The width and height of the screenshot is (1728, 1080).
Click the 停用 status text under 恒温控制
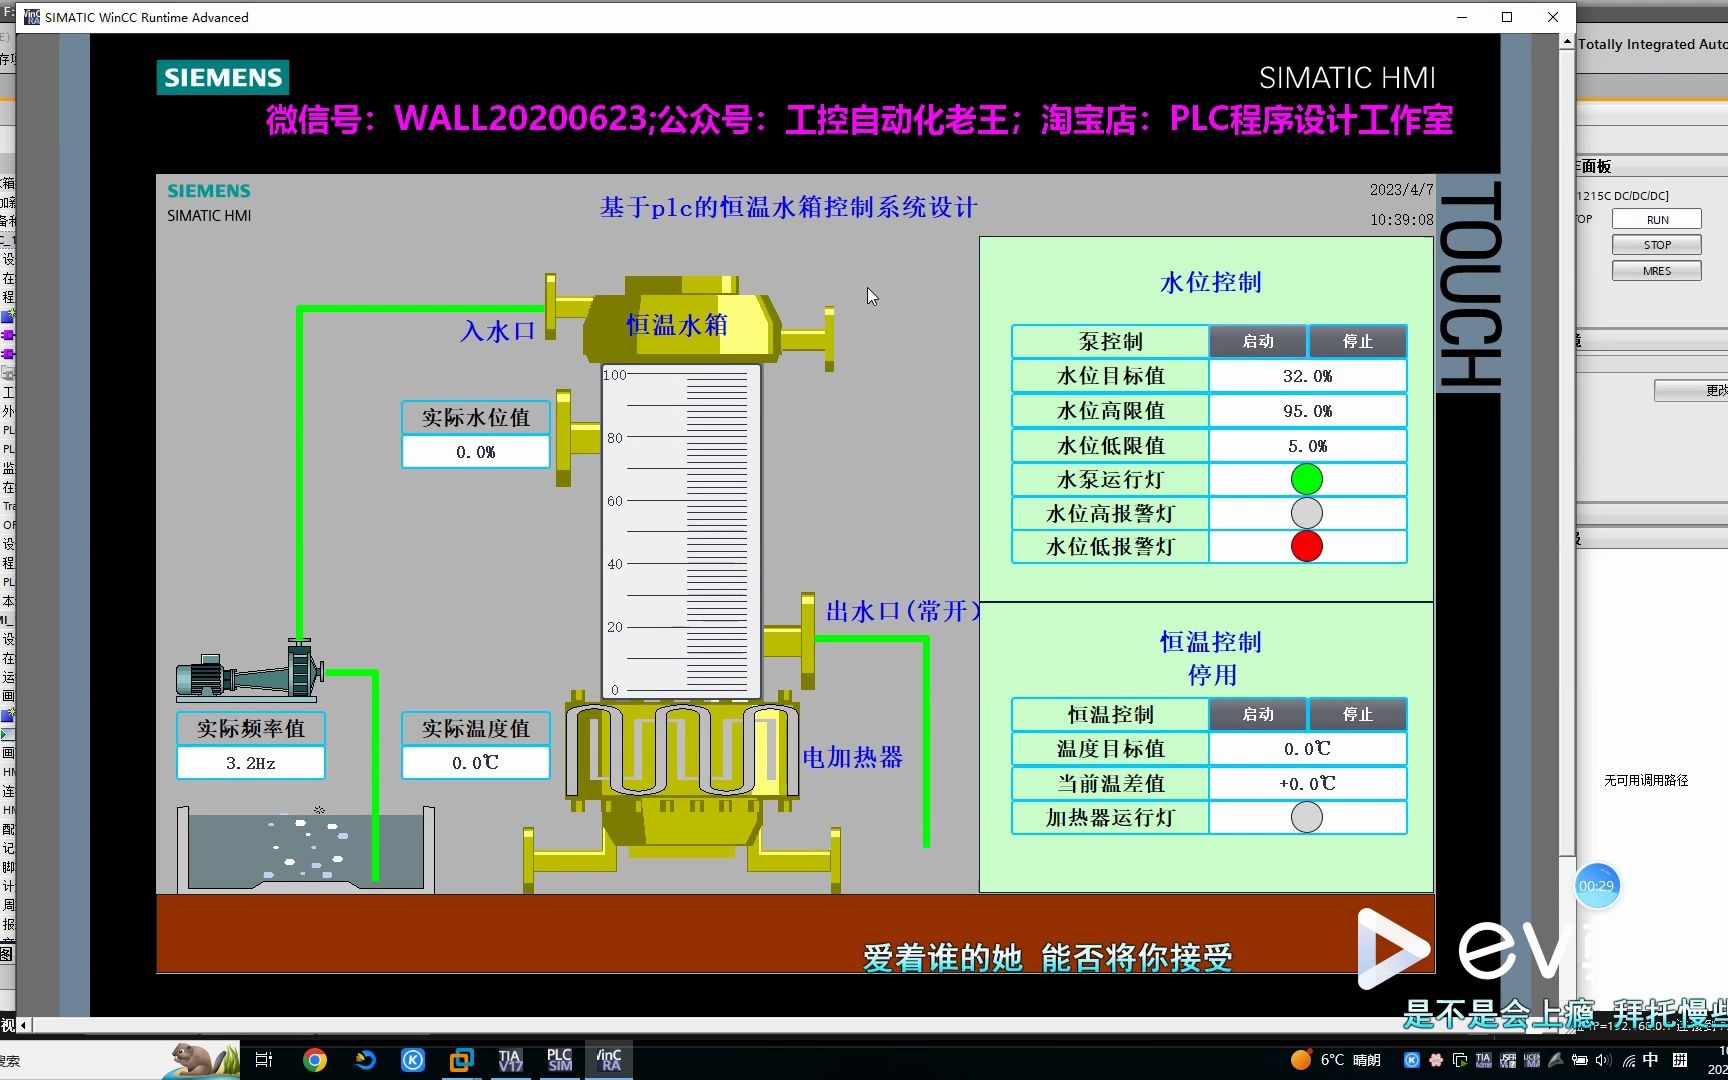(1212, 675)
